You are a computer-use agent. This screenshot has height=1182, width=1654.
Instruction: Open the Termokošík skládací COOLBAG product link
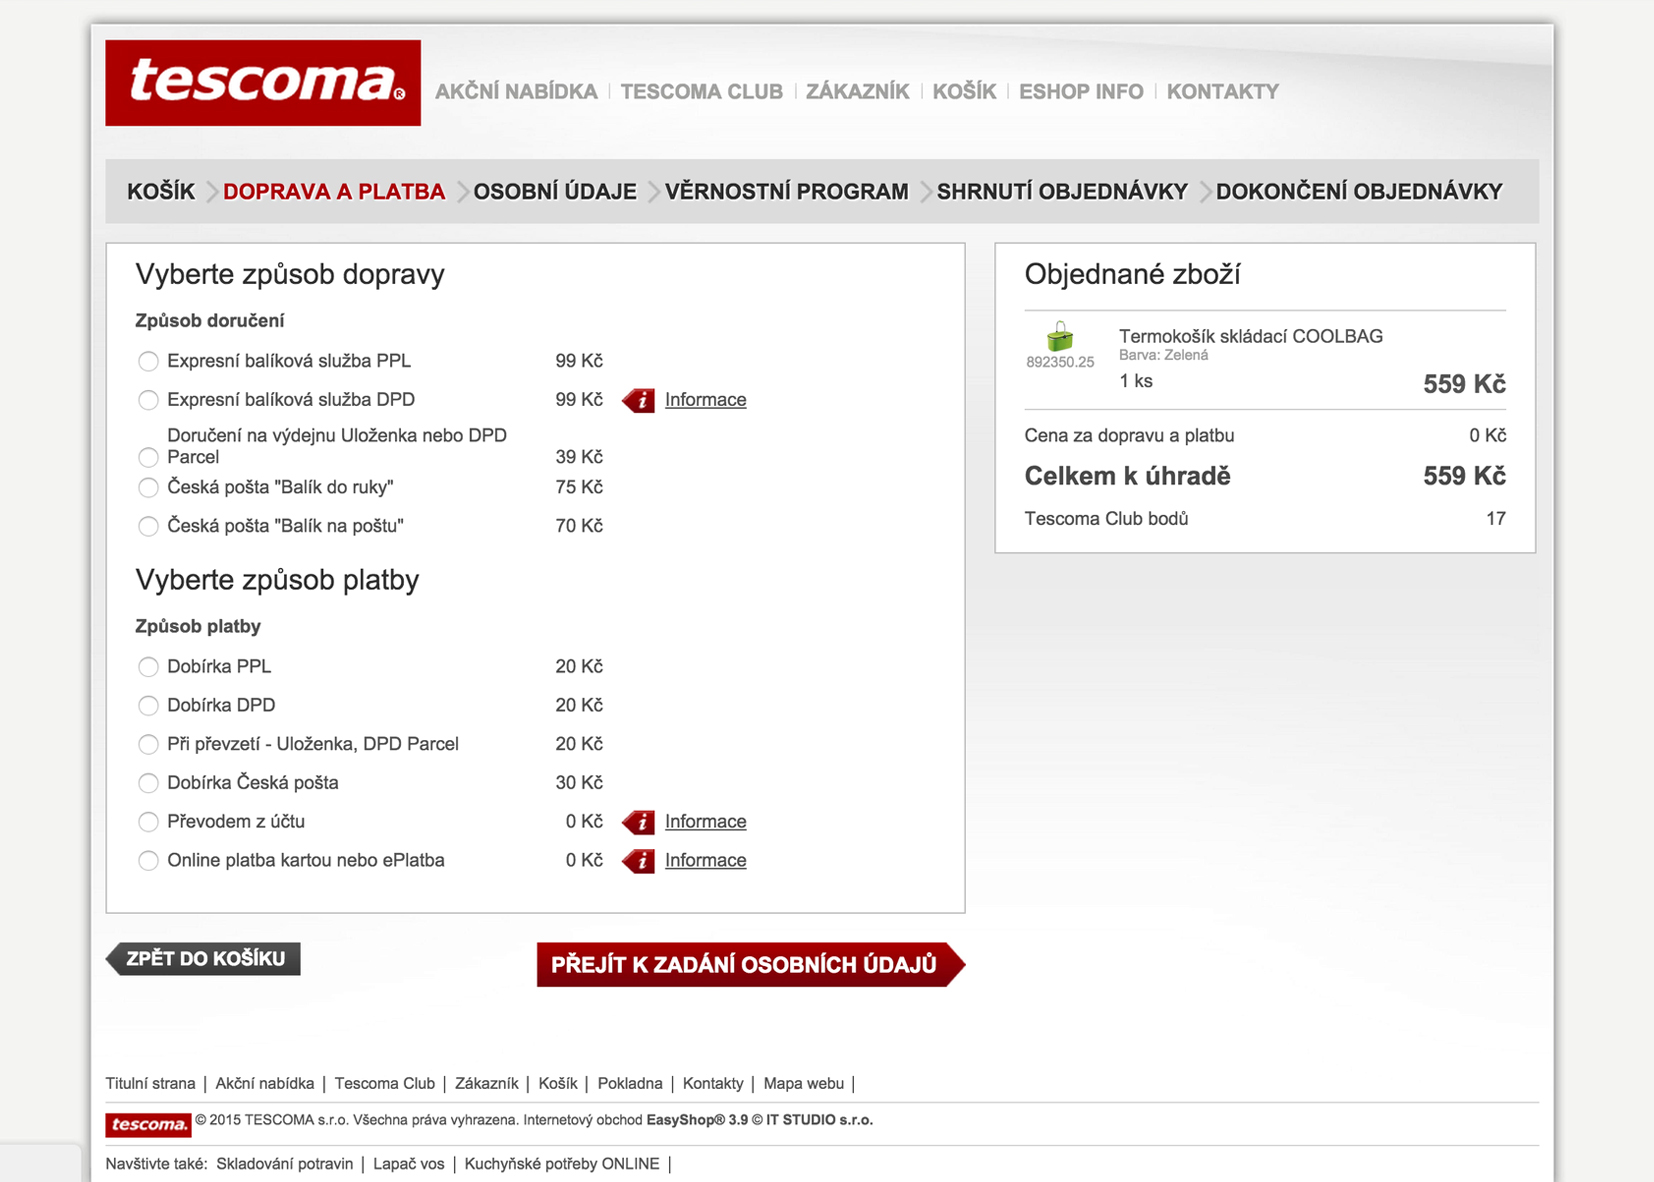click(x=1251, y=337)
